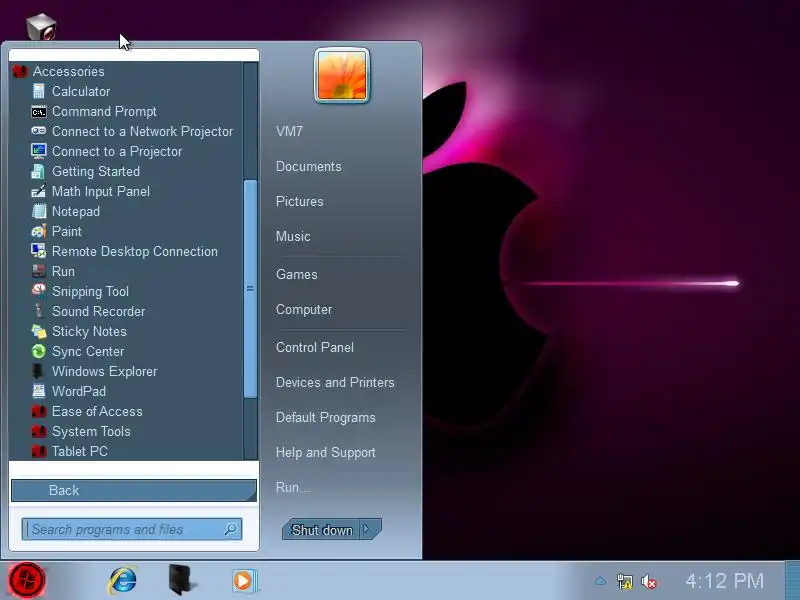Launch Internet Explorer from taskbar
The image size is (800, 600).
coord(122,580)
